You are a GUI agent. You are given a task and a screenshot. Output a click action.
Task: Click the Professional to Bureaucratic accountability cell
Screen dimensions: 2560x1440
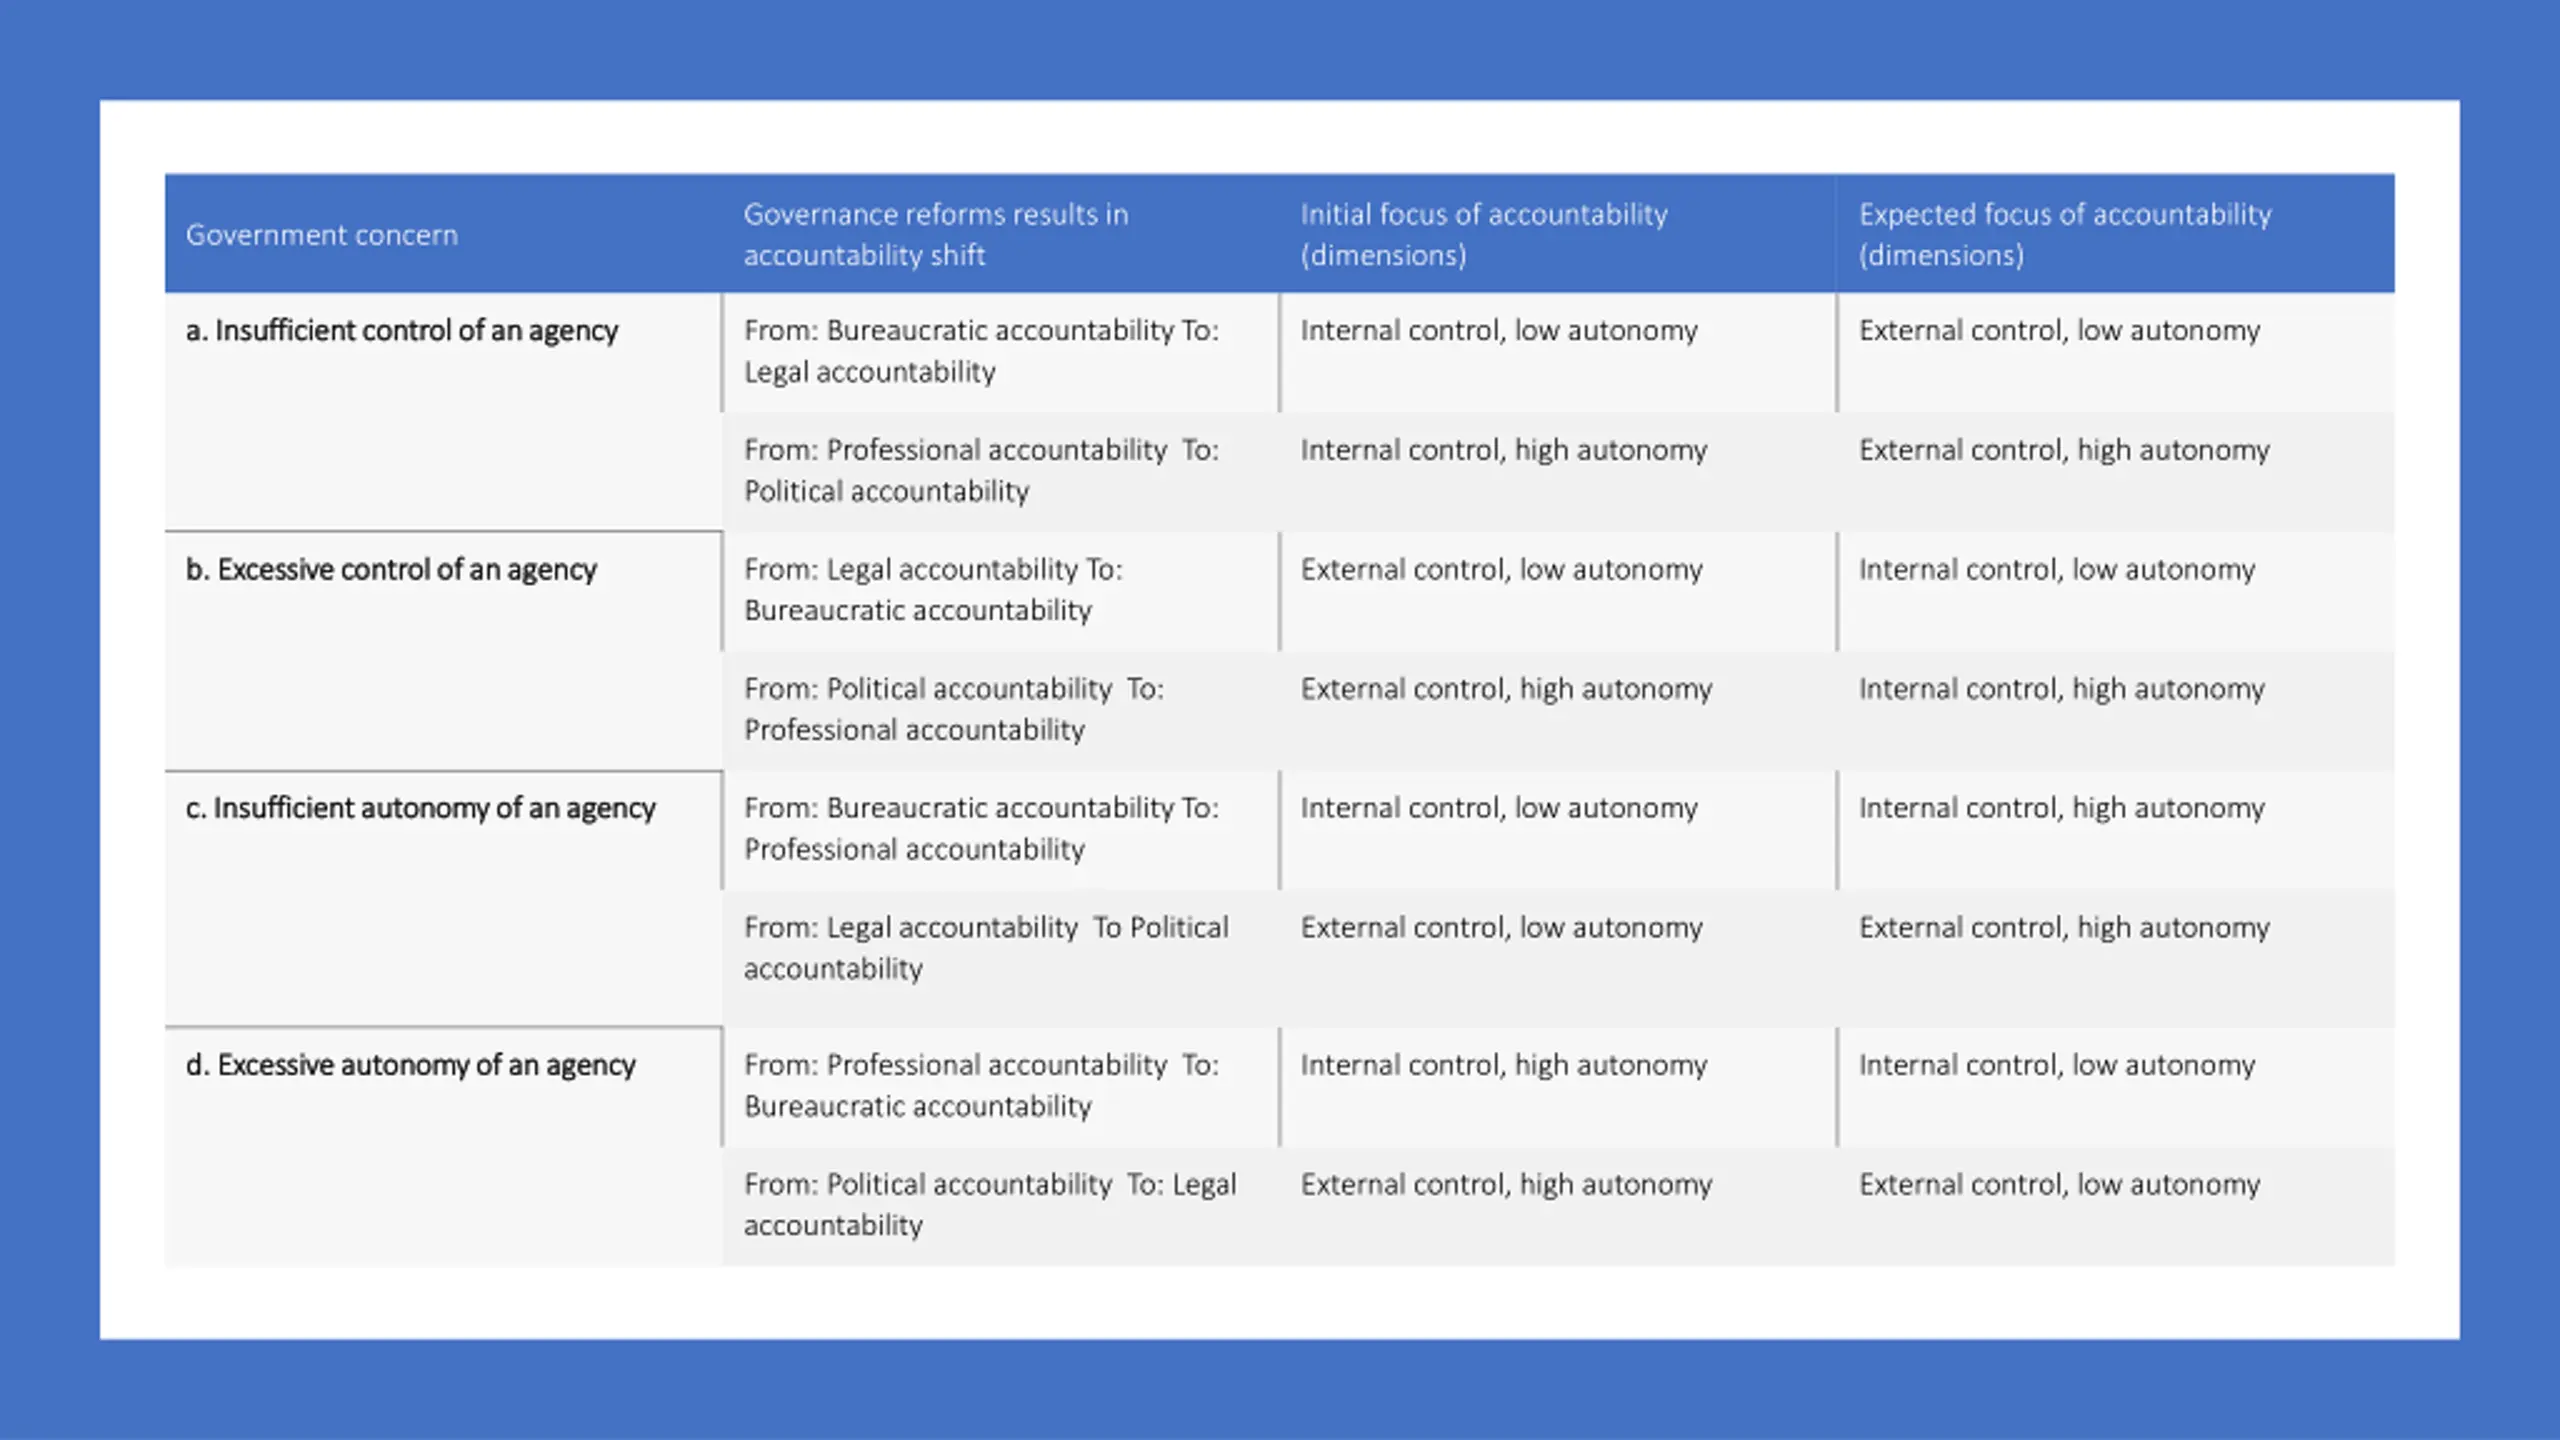(x=981, y=1086)
